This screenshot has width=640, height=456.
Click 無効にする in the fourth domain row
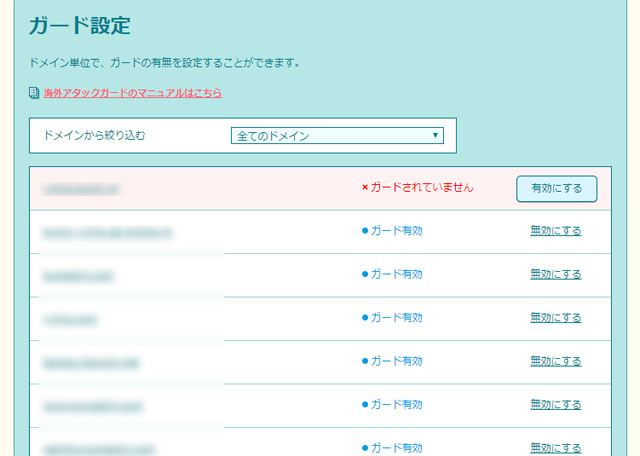[555, 318]
